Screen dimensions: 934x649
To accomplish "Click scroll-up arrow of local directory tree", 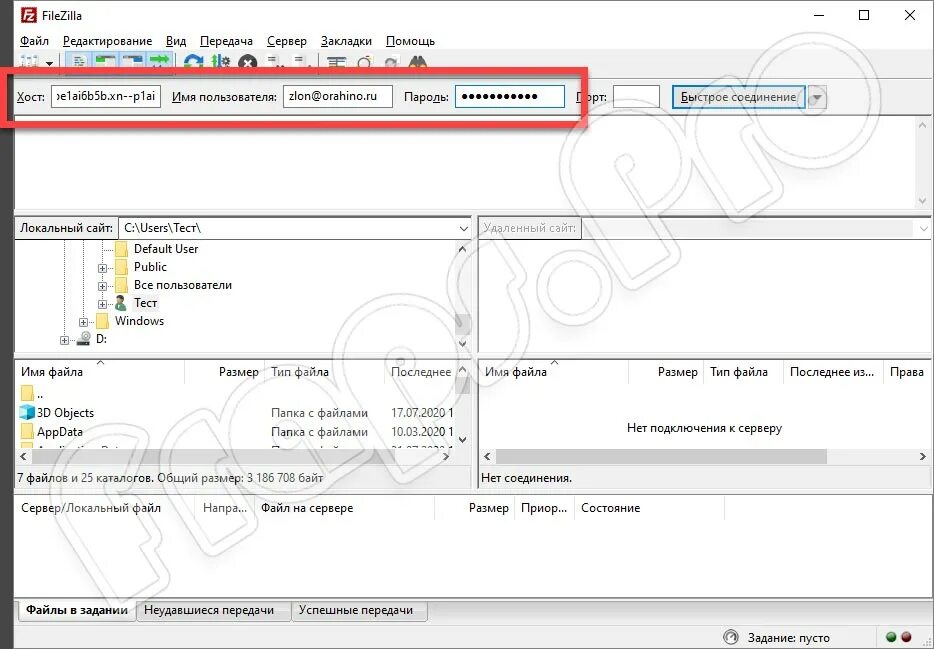I will (462, 249).
